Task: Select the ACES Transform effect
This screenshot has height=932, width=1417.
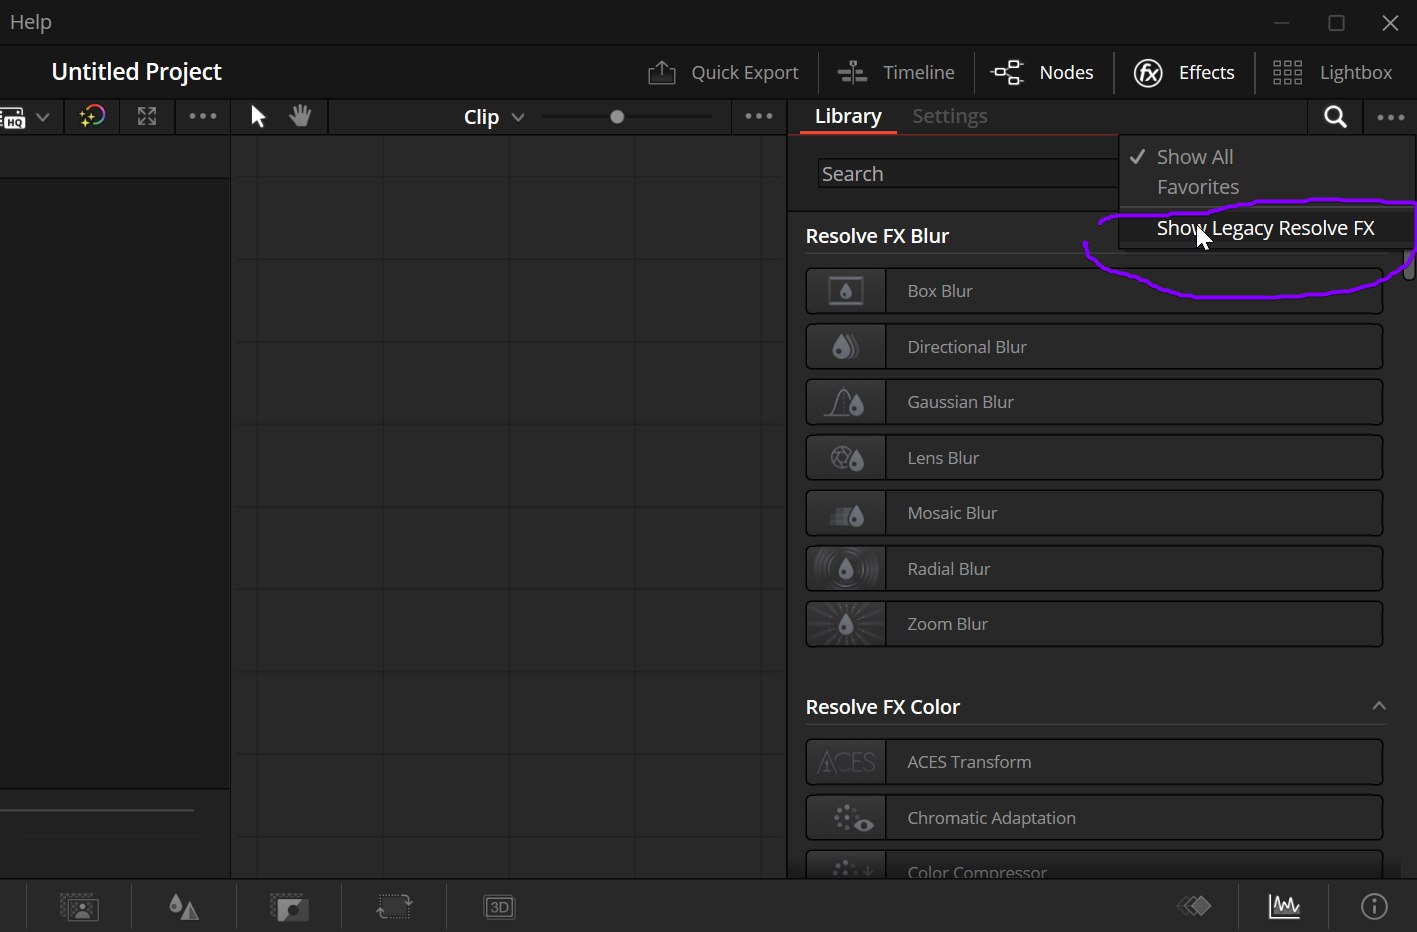Action: pos(1094,762)
